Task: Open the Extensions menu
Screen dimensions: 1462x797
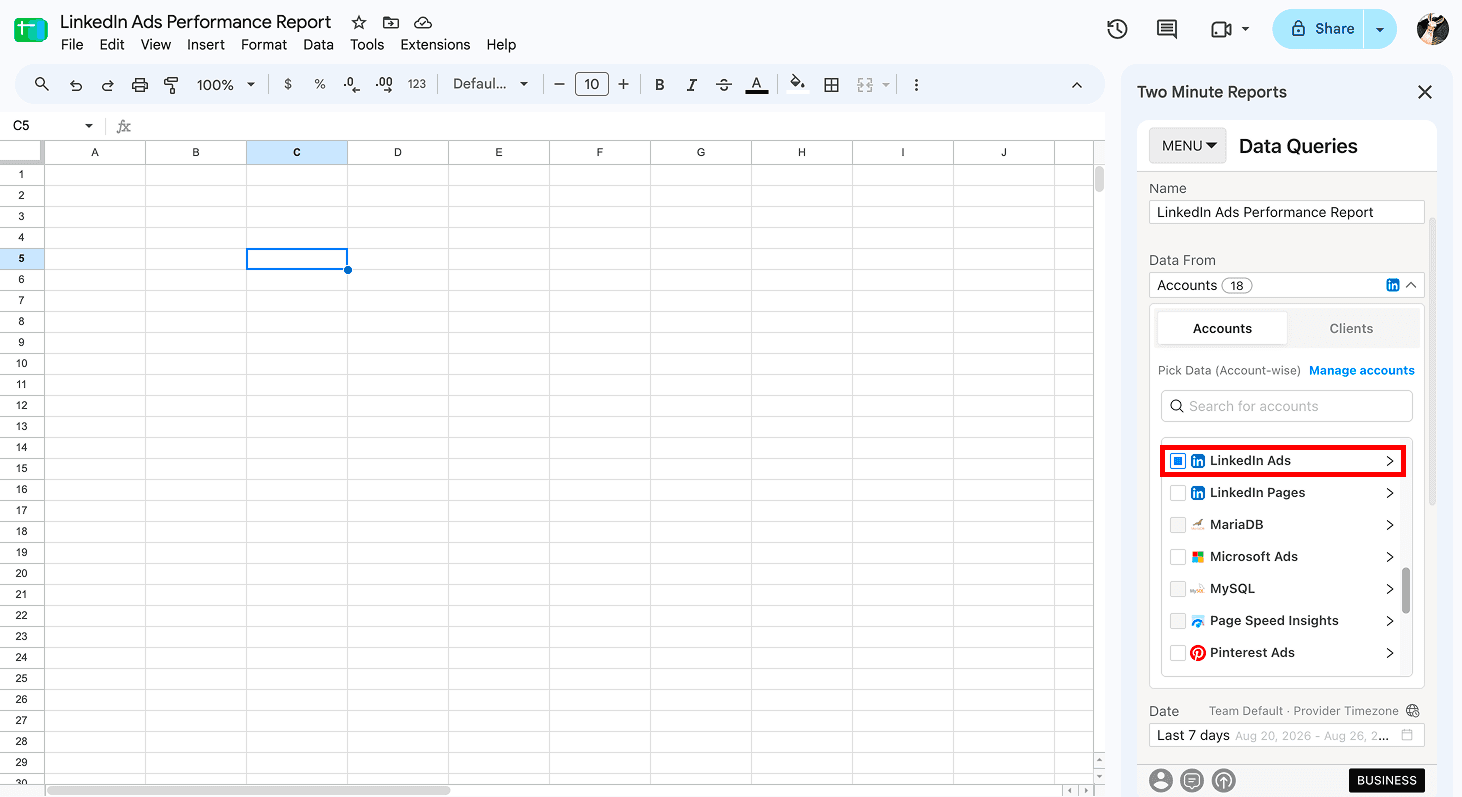Action: click(435, 45)
